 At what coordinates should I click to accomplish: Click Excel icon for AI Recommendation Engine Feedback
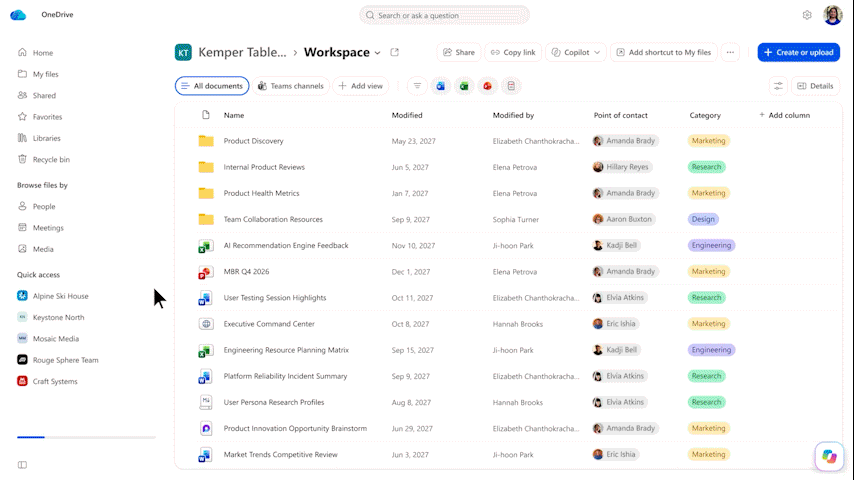tap(205, 246)
